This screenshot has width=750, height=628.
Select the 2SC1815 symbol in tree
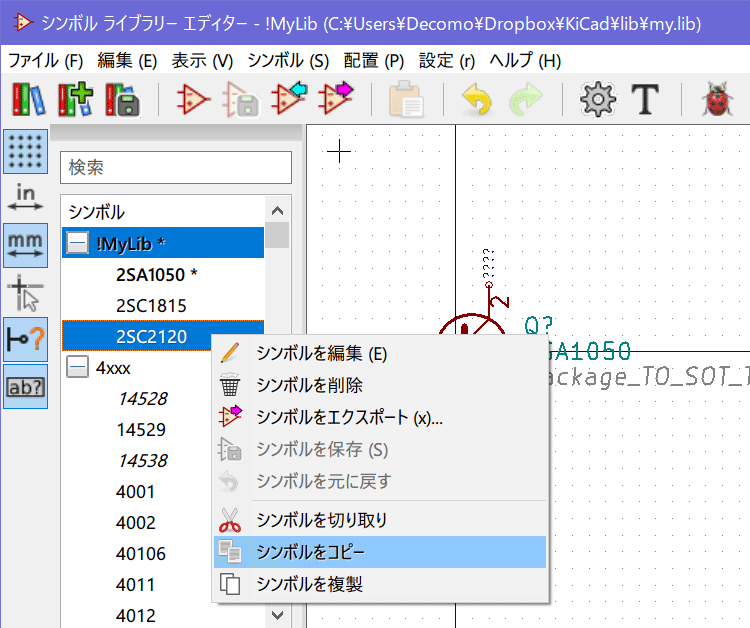coord(151,305)
